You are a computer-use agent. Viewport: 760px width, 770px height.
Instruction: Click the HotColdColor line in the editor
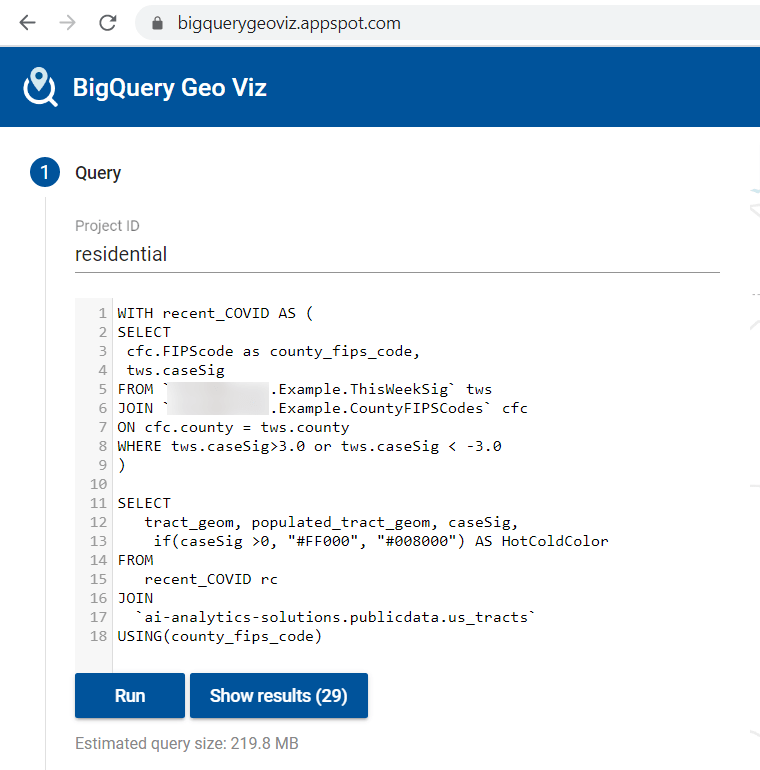[380, 541]
